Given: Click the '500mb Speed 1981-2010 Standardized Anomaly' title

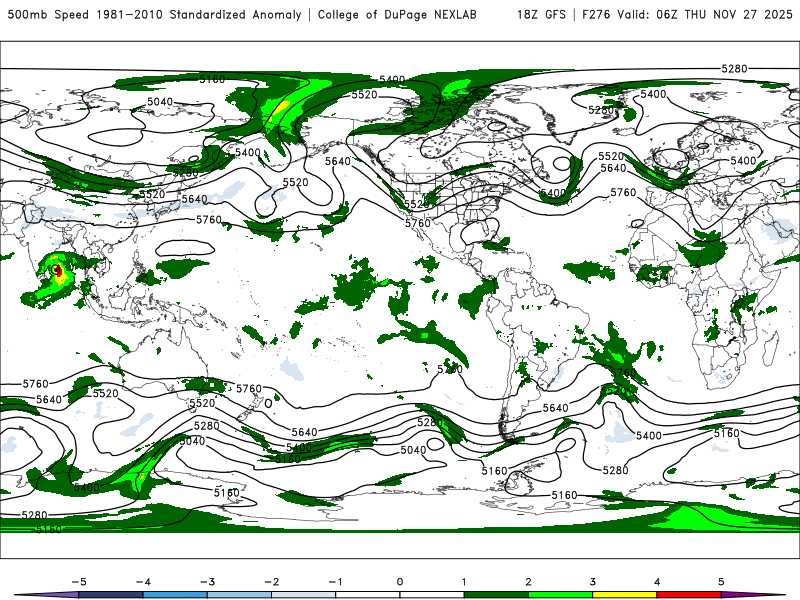Looking at the screenshot, I should (155, 14).
